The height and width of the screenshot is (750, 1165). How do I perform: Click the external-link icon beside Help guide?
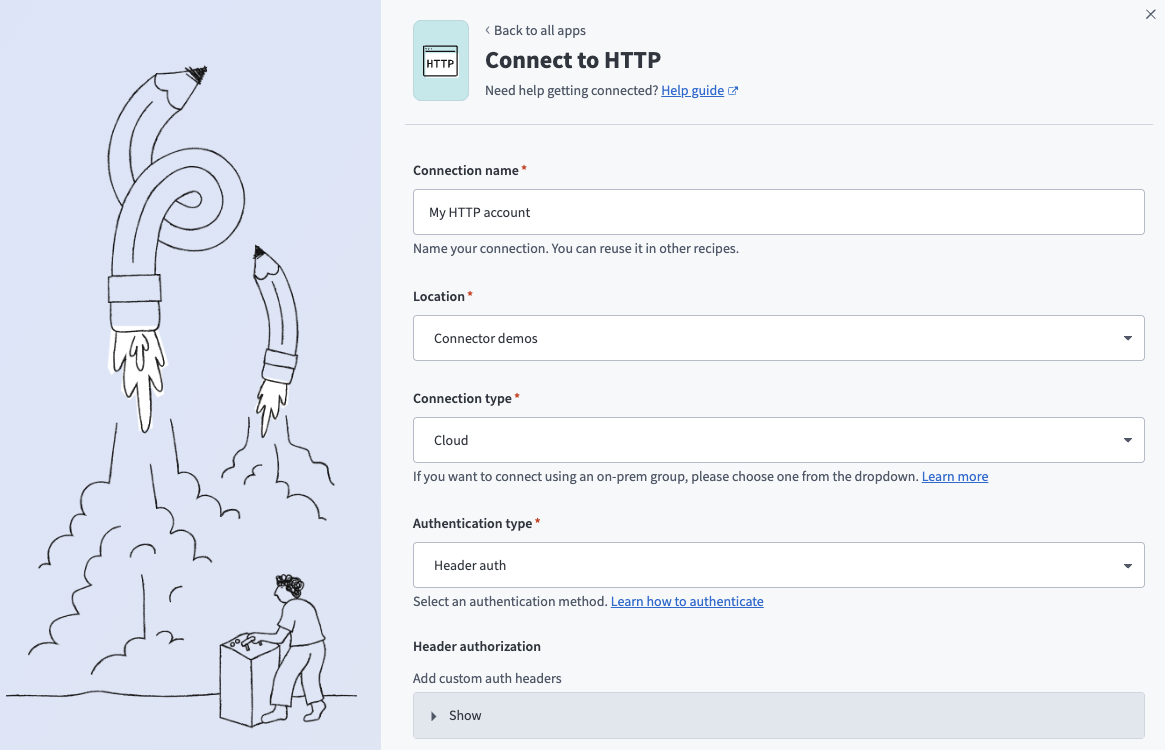pos(733,90)
